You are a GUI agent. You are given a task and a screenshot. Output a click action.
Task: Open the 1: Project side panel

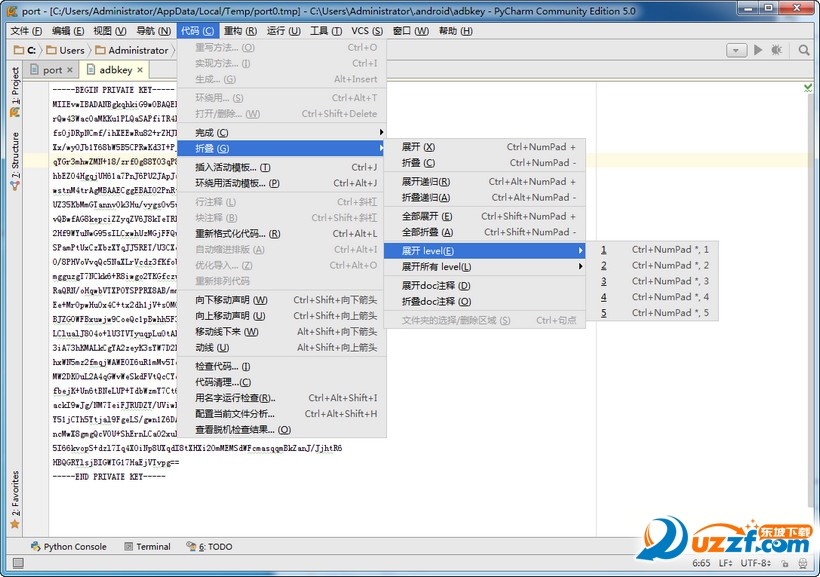click(15, 91)
